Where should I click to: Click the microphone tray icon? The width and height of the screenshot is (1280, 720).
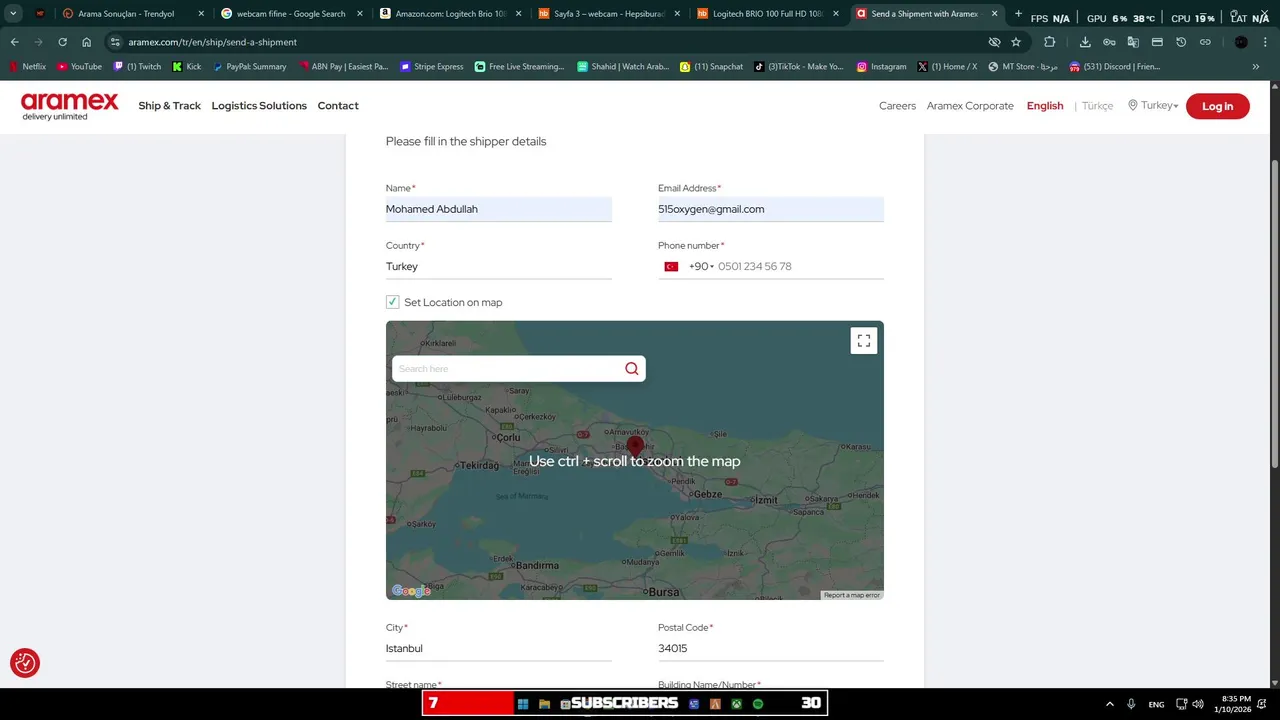[1131, 704]
